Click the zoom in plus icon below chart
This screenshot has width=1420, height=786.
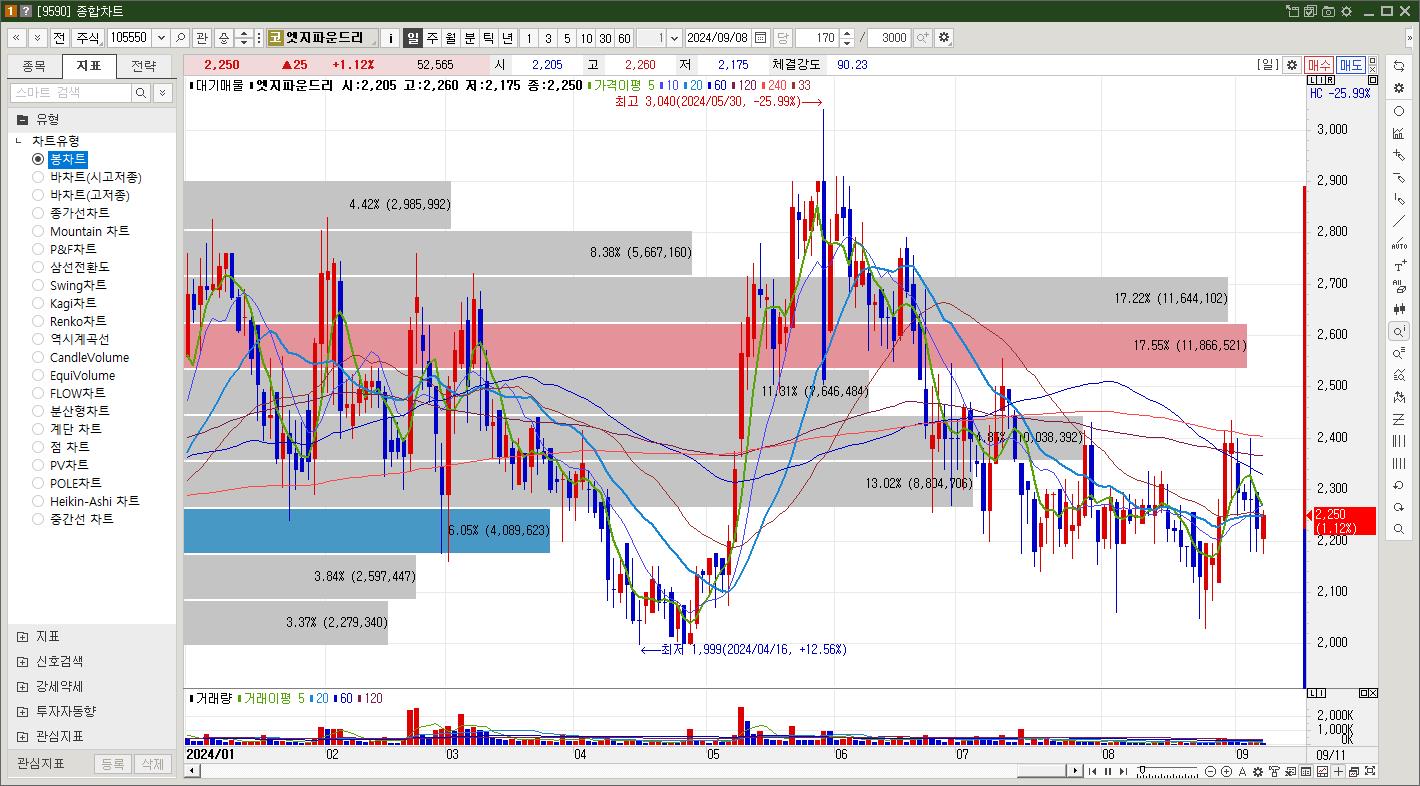point(1227,771)
